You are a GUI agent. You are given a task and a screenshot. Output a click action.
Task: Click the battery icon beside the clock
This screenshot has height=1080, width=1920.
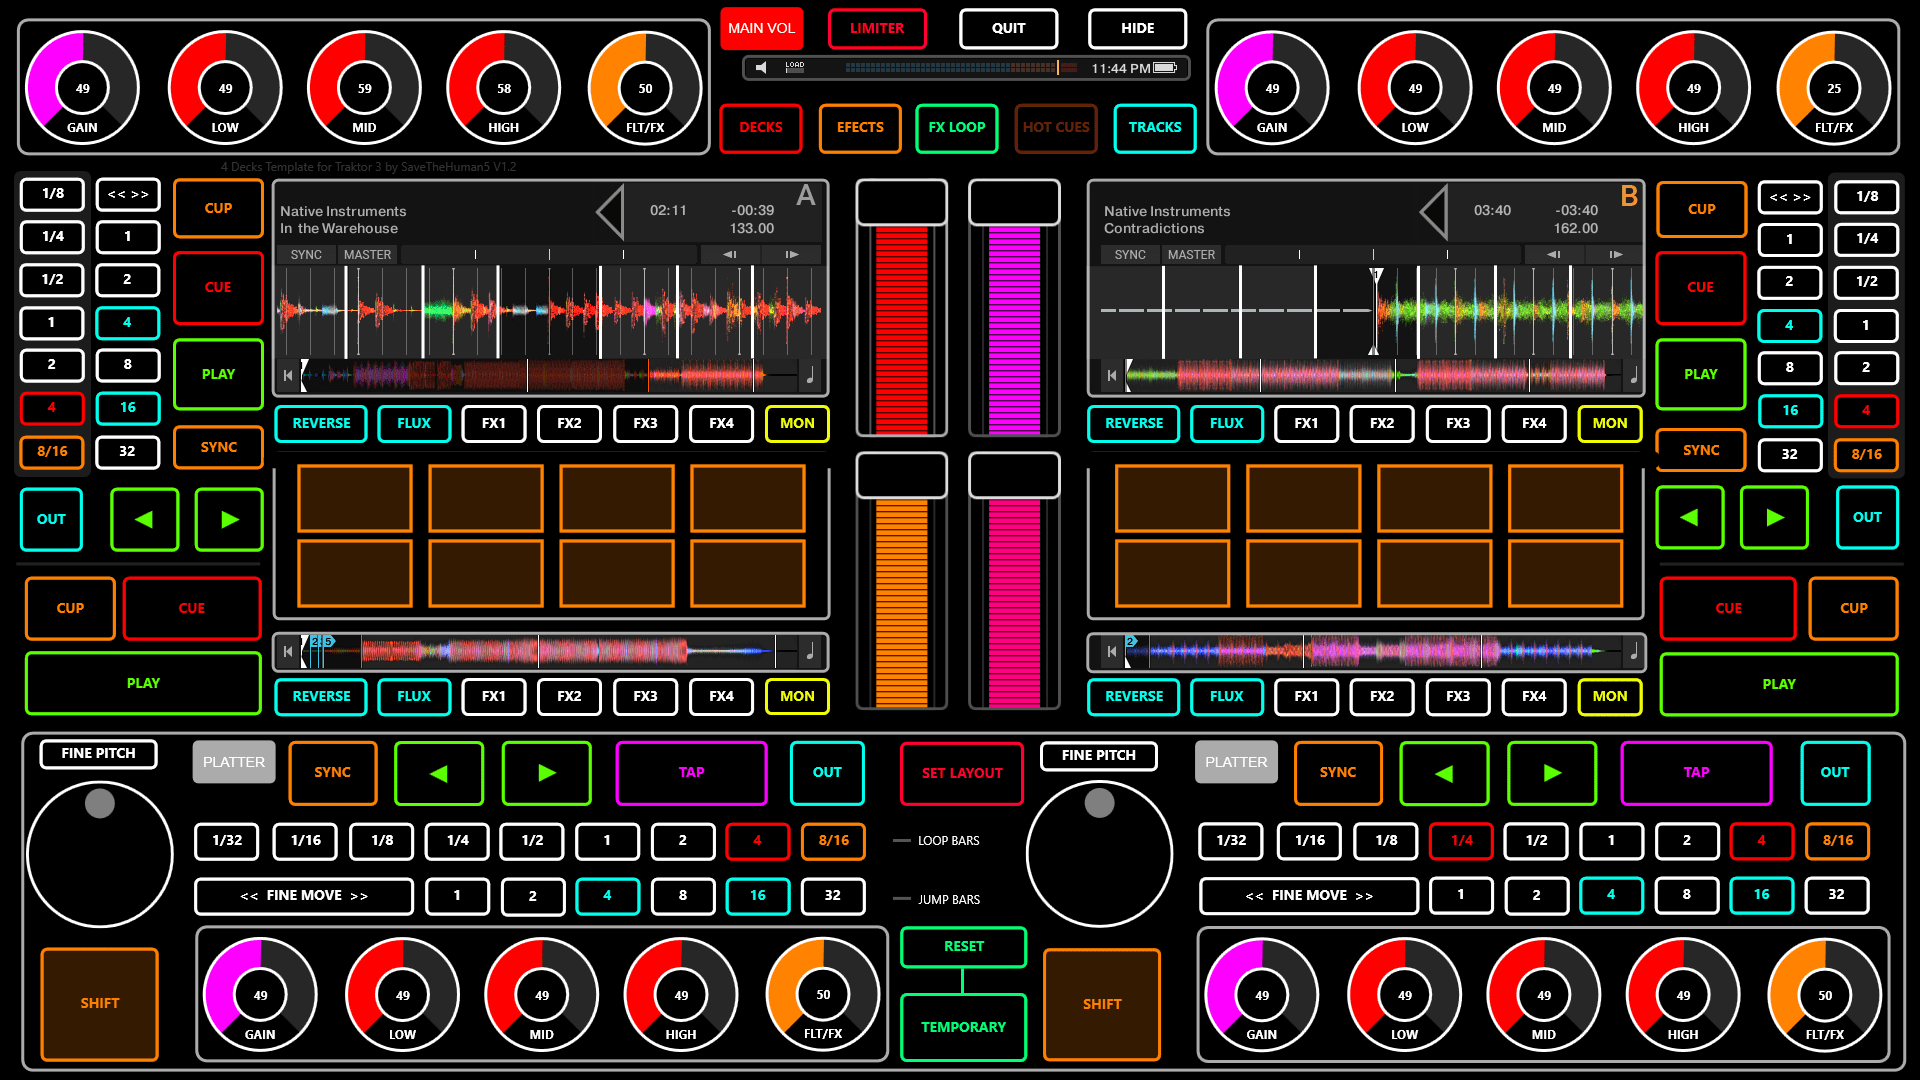(1165, 68)
